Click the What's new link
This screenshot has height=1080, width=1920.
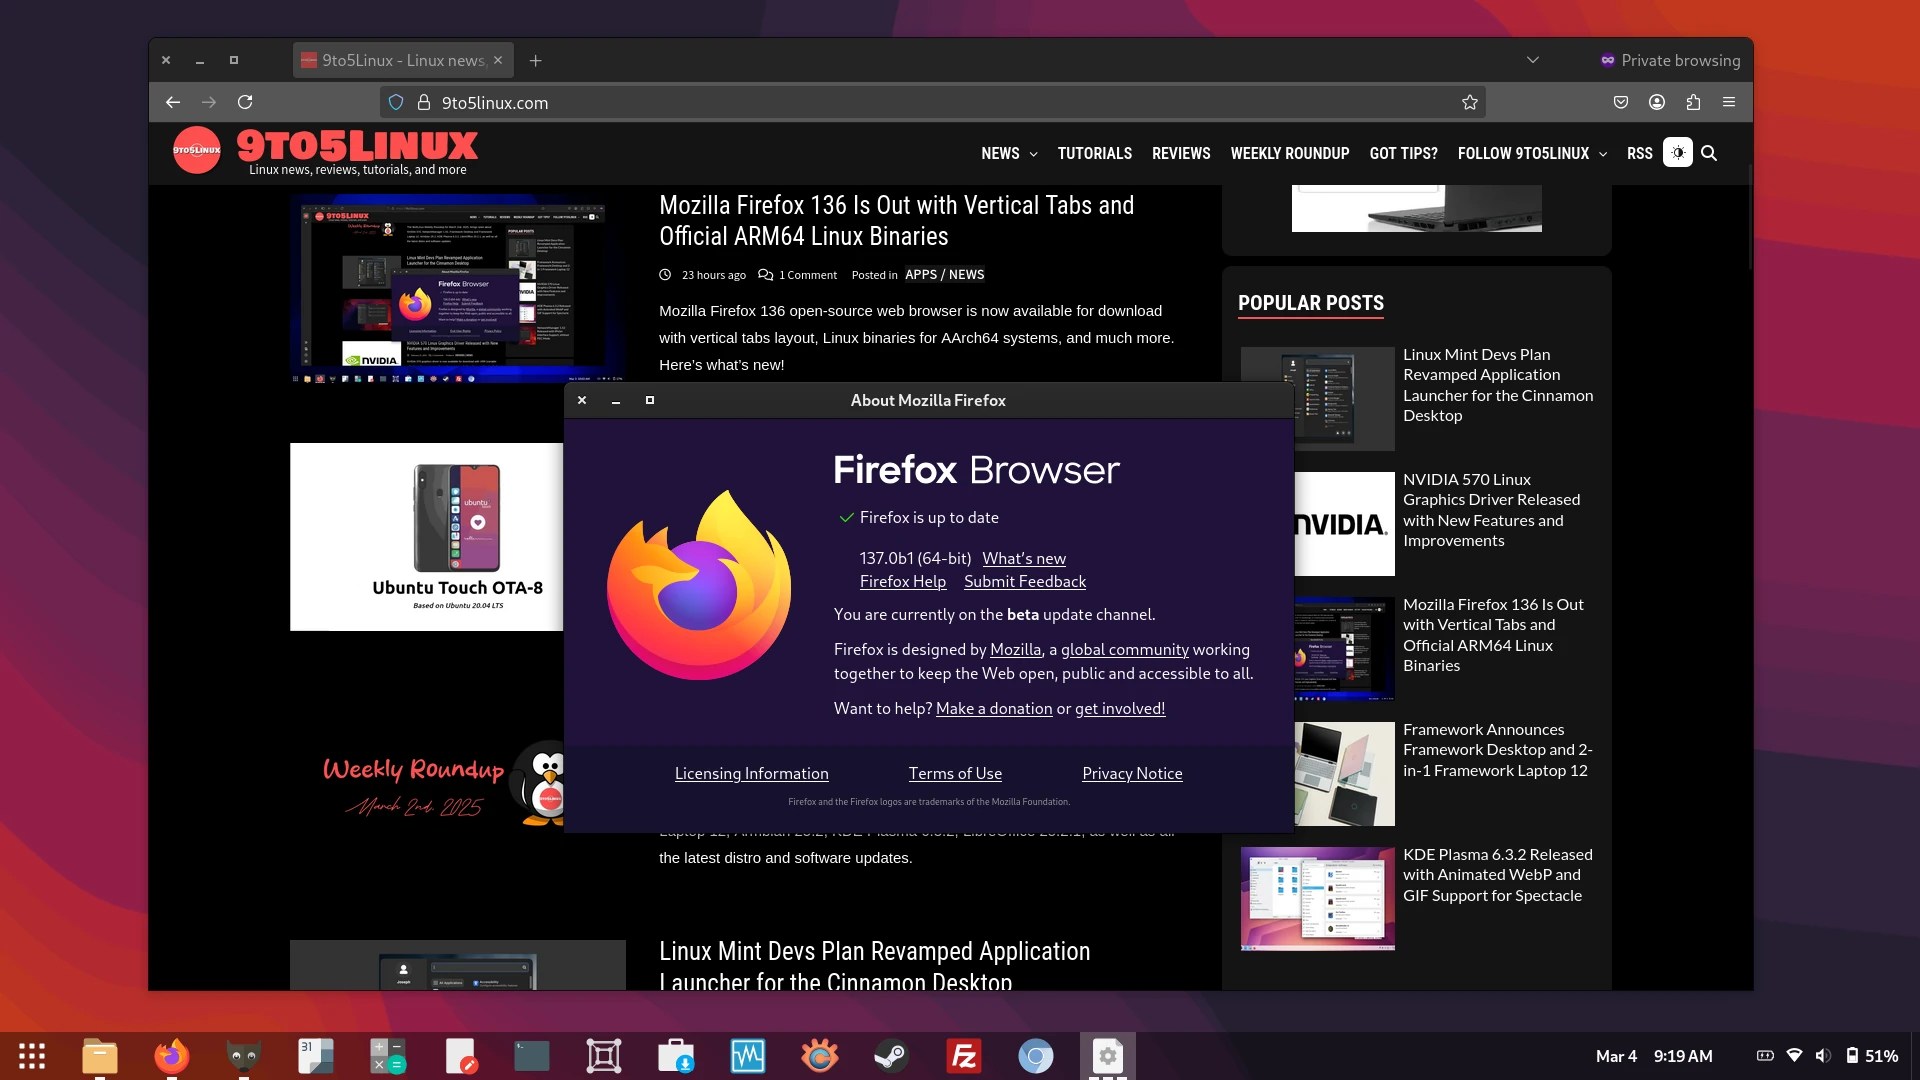coord(1023,558)
